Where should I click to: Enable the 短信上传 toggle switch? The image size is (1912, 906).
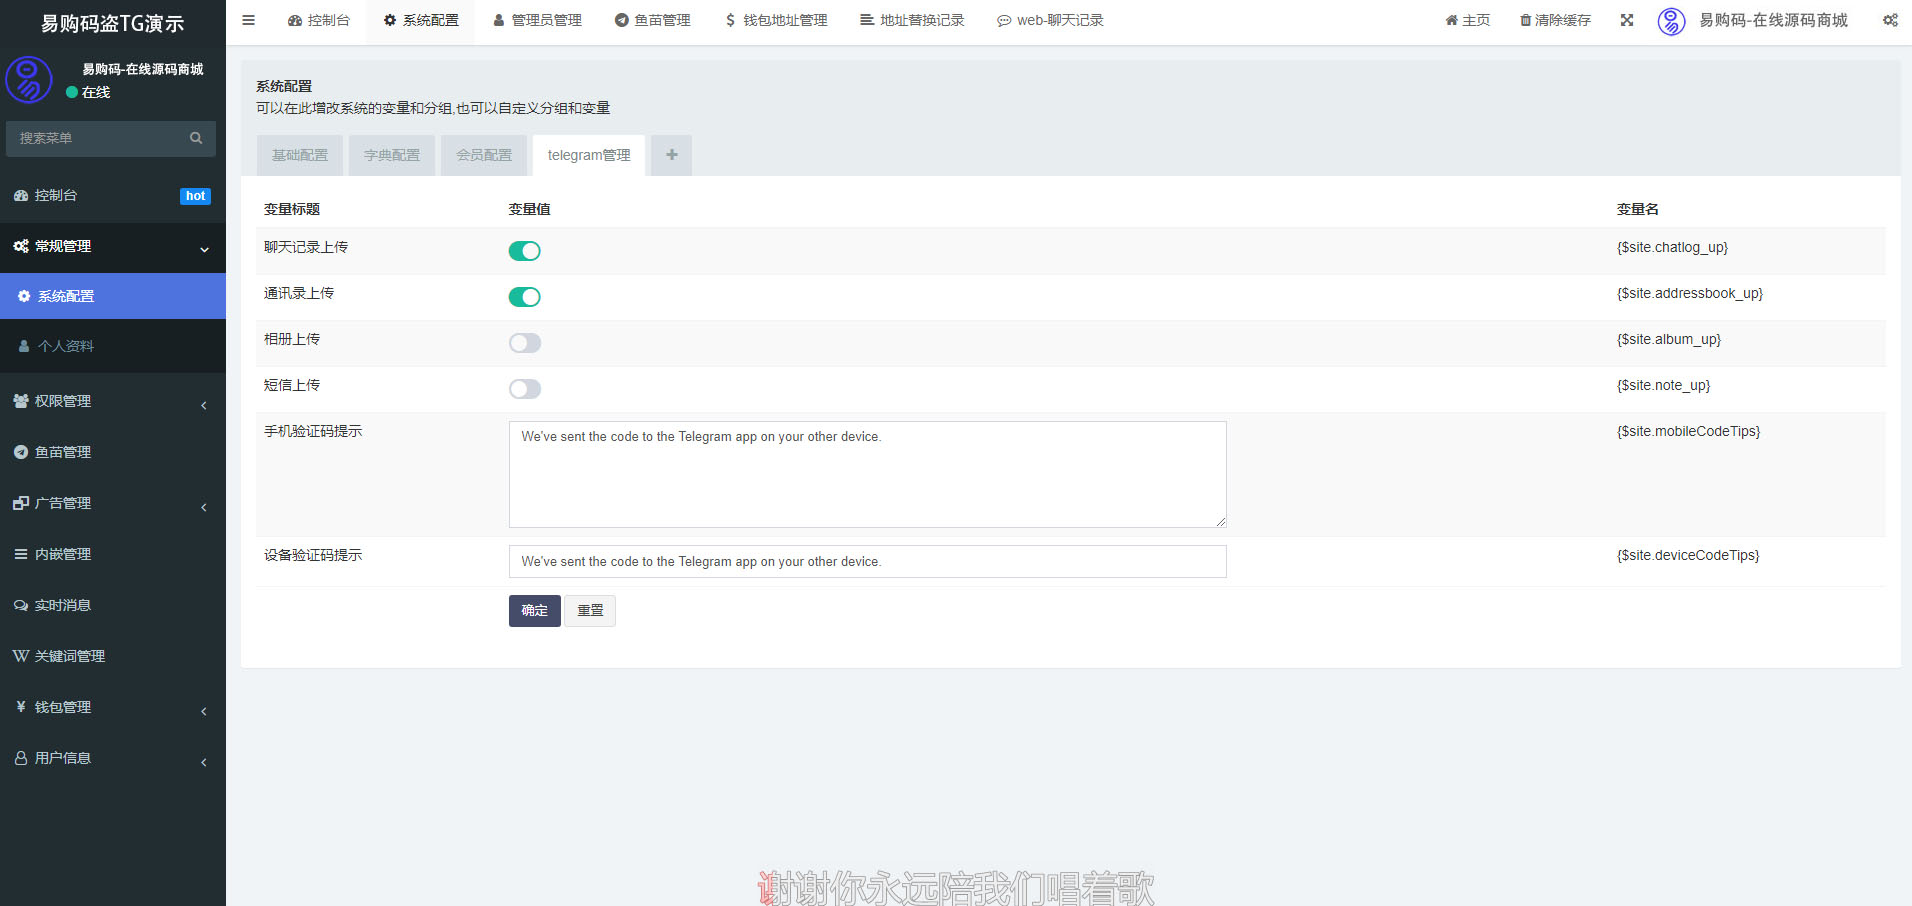(x=524, y=389)
